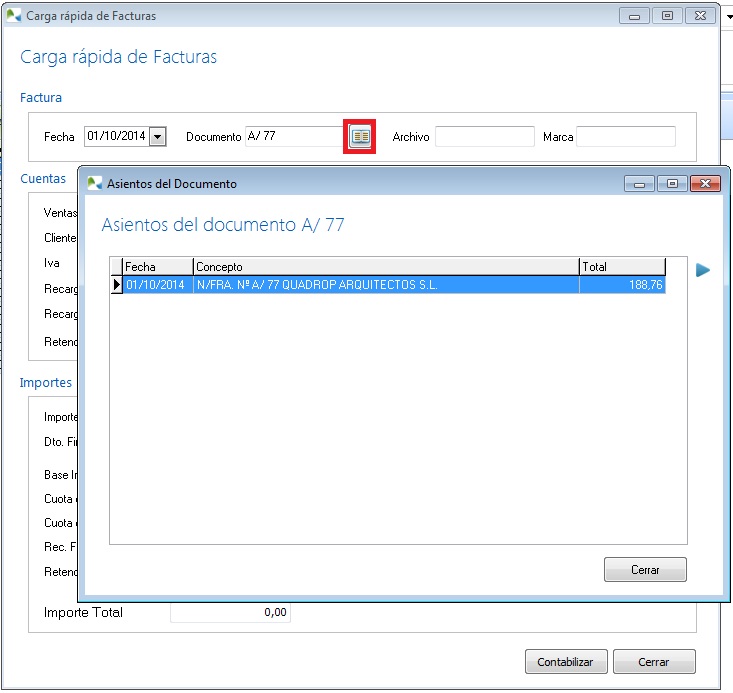
Task: Click the row selector arrow of first entry
Action: point(116,285)
